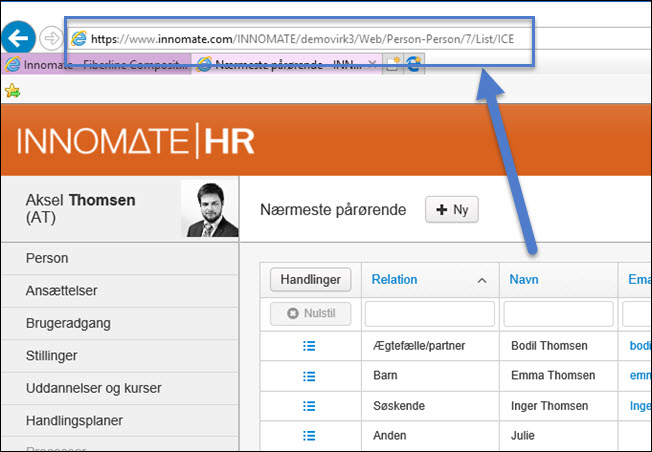Select Uddannelser og kurser menu item

coord(94,388)
